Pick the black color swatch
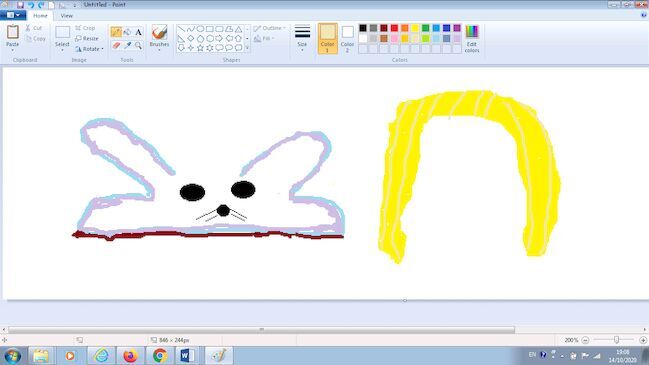Screen dimensions: 649x365 coord(363,28)
